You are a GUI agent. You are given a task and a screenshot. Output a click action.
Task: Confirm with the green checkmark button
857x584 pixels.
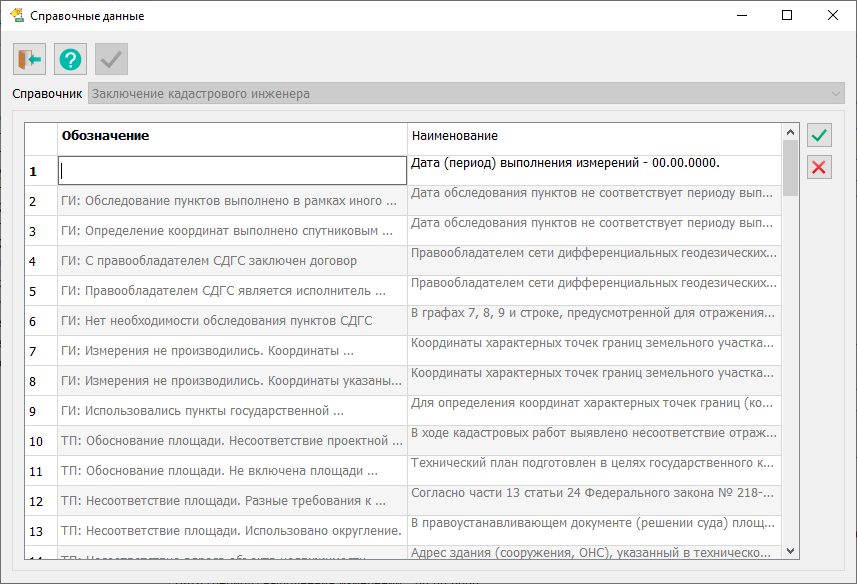[x=819, y=135]
